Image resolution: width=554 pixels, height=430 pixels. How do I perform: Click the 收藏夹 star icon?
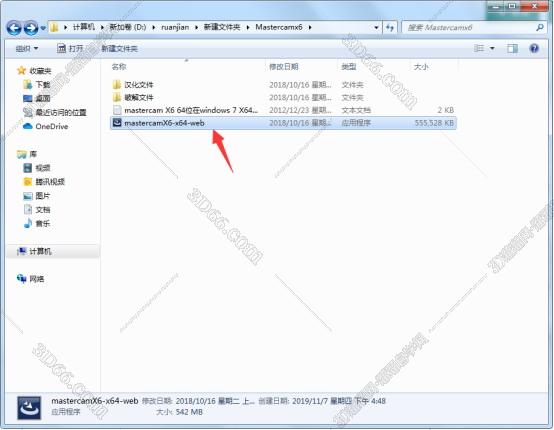[x=22, y=71]
